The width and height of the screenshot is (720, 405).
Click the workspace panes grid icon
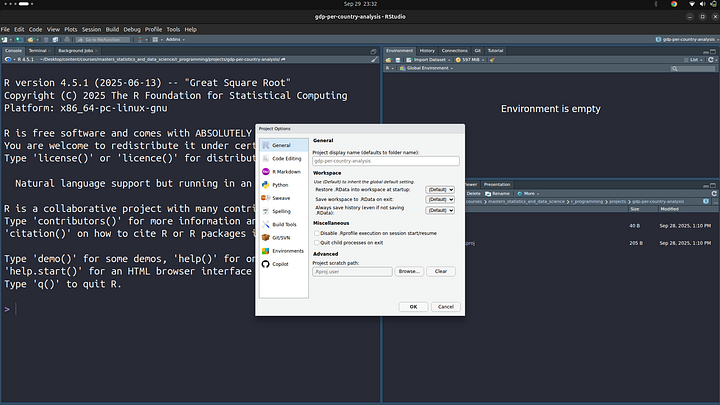tap(155, 39)
